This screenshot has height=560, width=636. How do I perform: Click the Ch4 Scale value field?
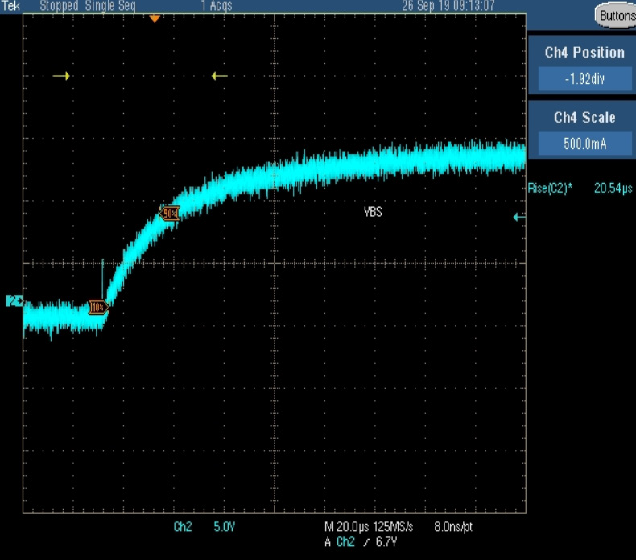click(x=581, y=144)
